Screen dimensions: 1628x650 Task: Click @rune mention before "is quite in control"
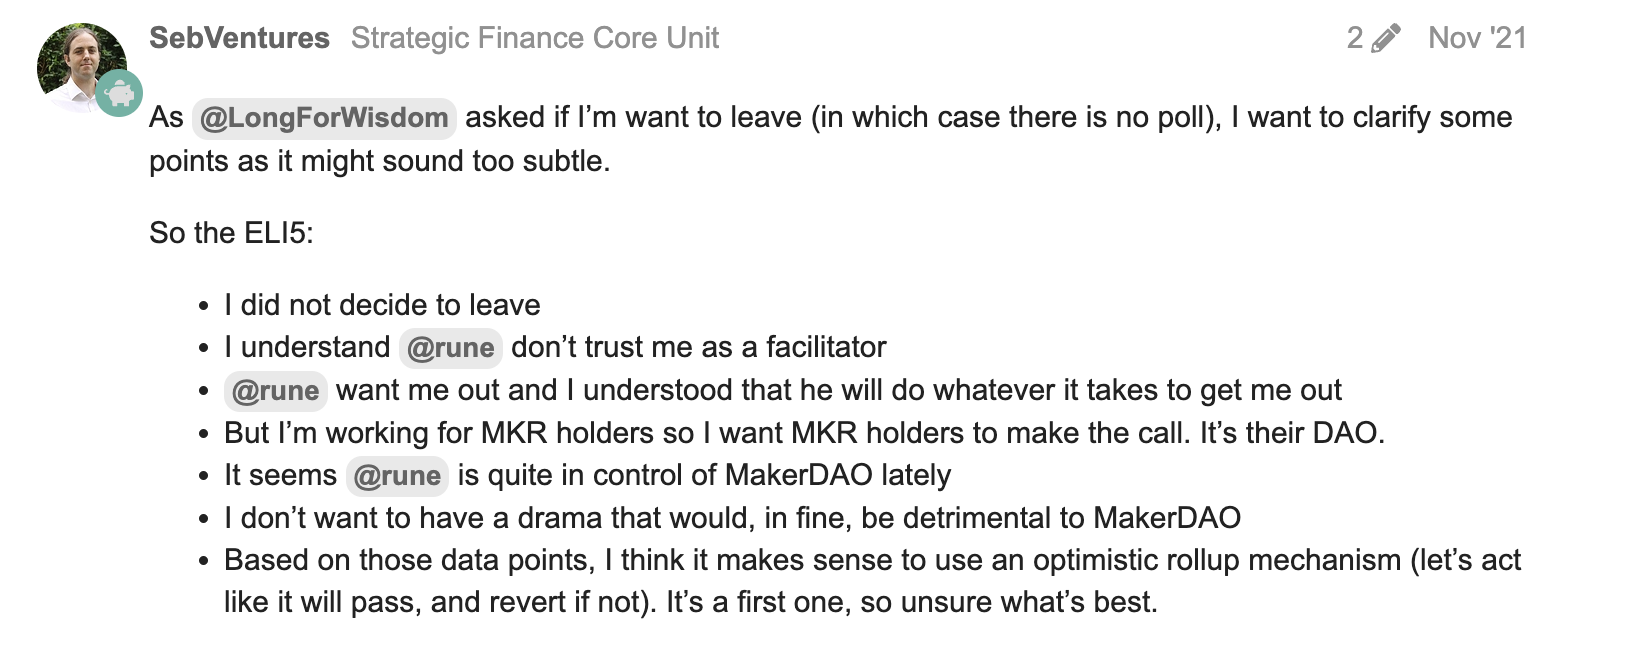[397, 475]
